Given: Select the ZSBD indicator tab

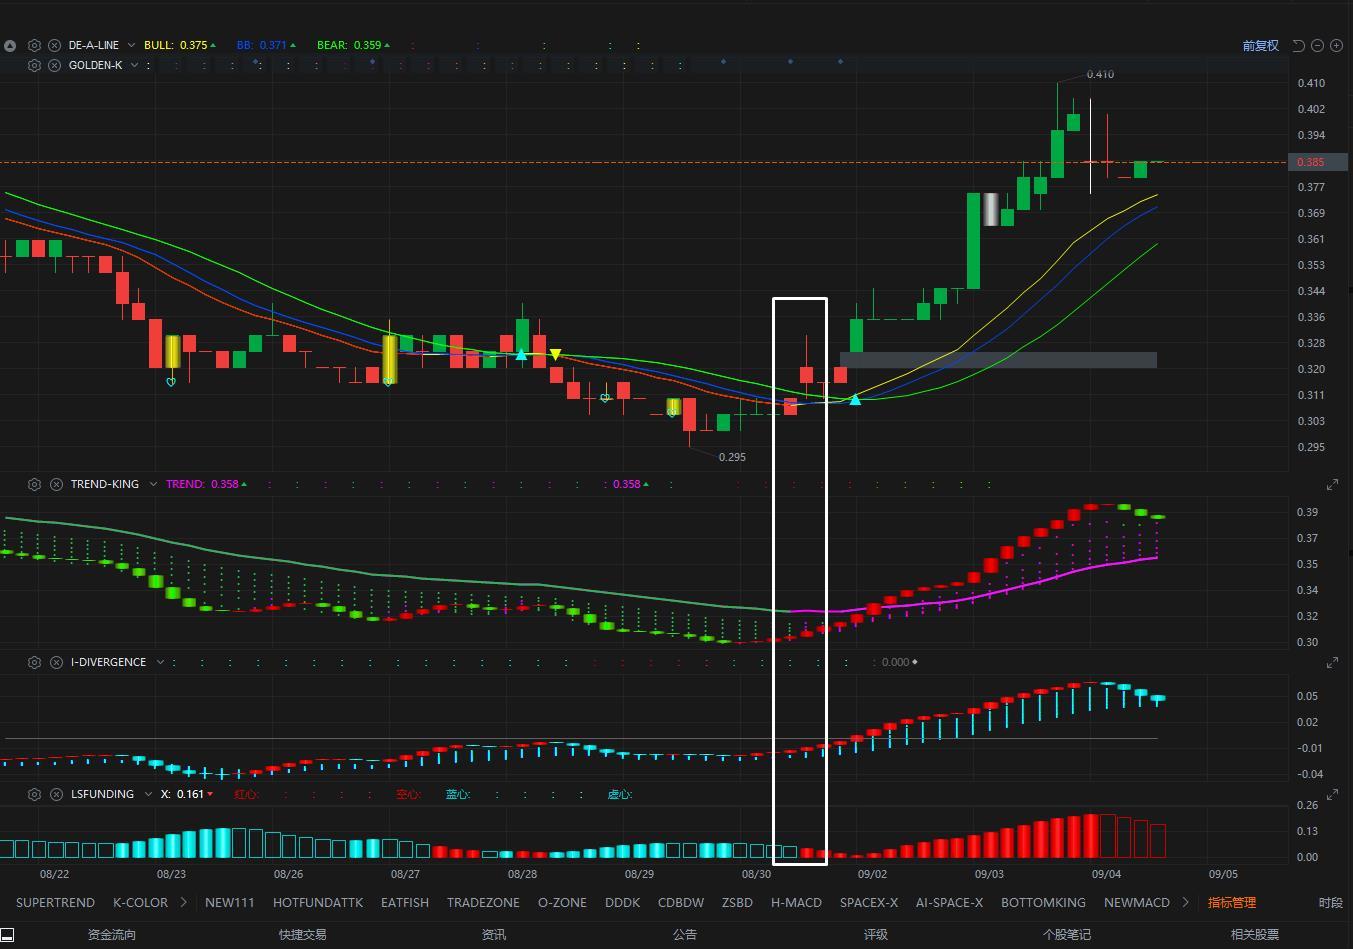Looking at the screenshot, I should 737,902.
